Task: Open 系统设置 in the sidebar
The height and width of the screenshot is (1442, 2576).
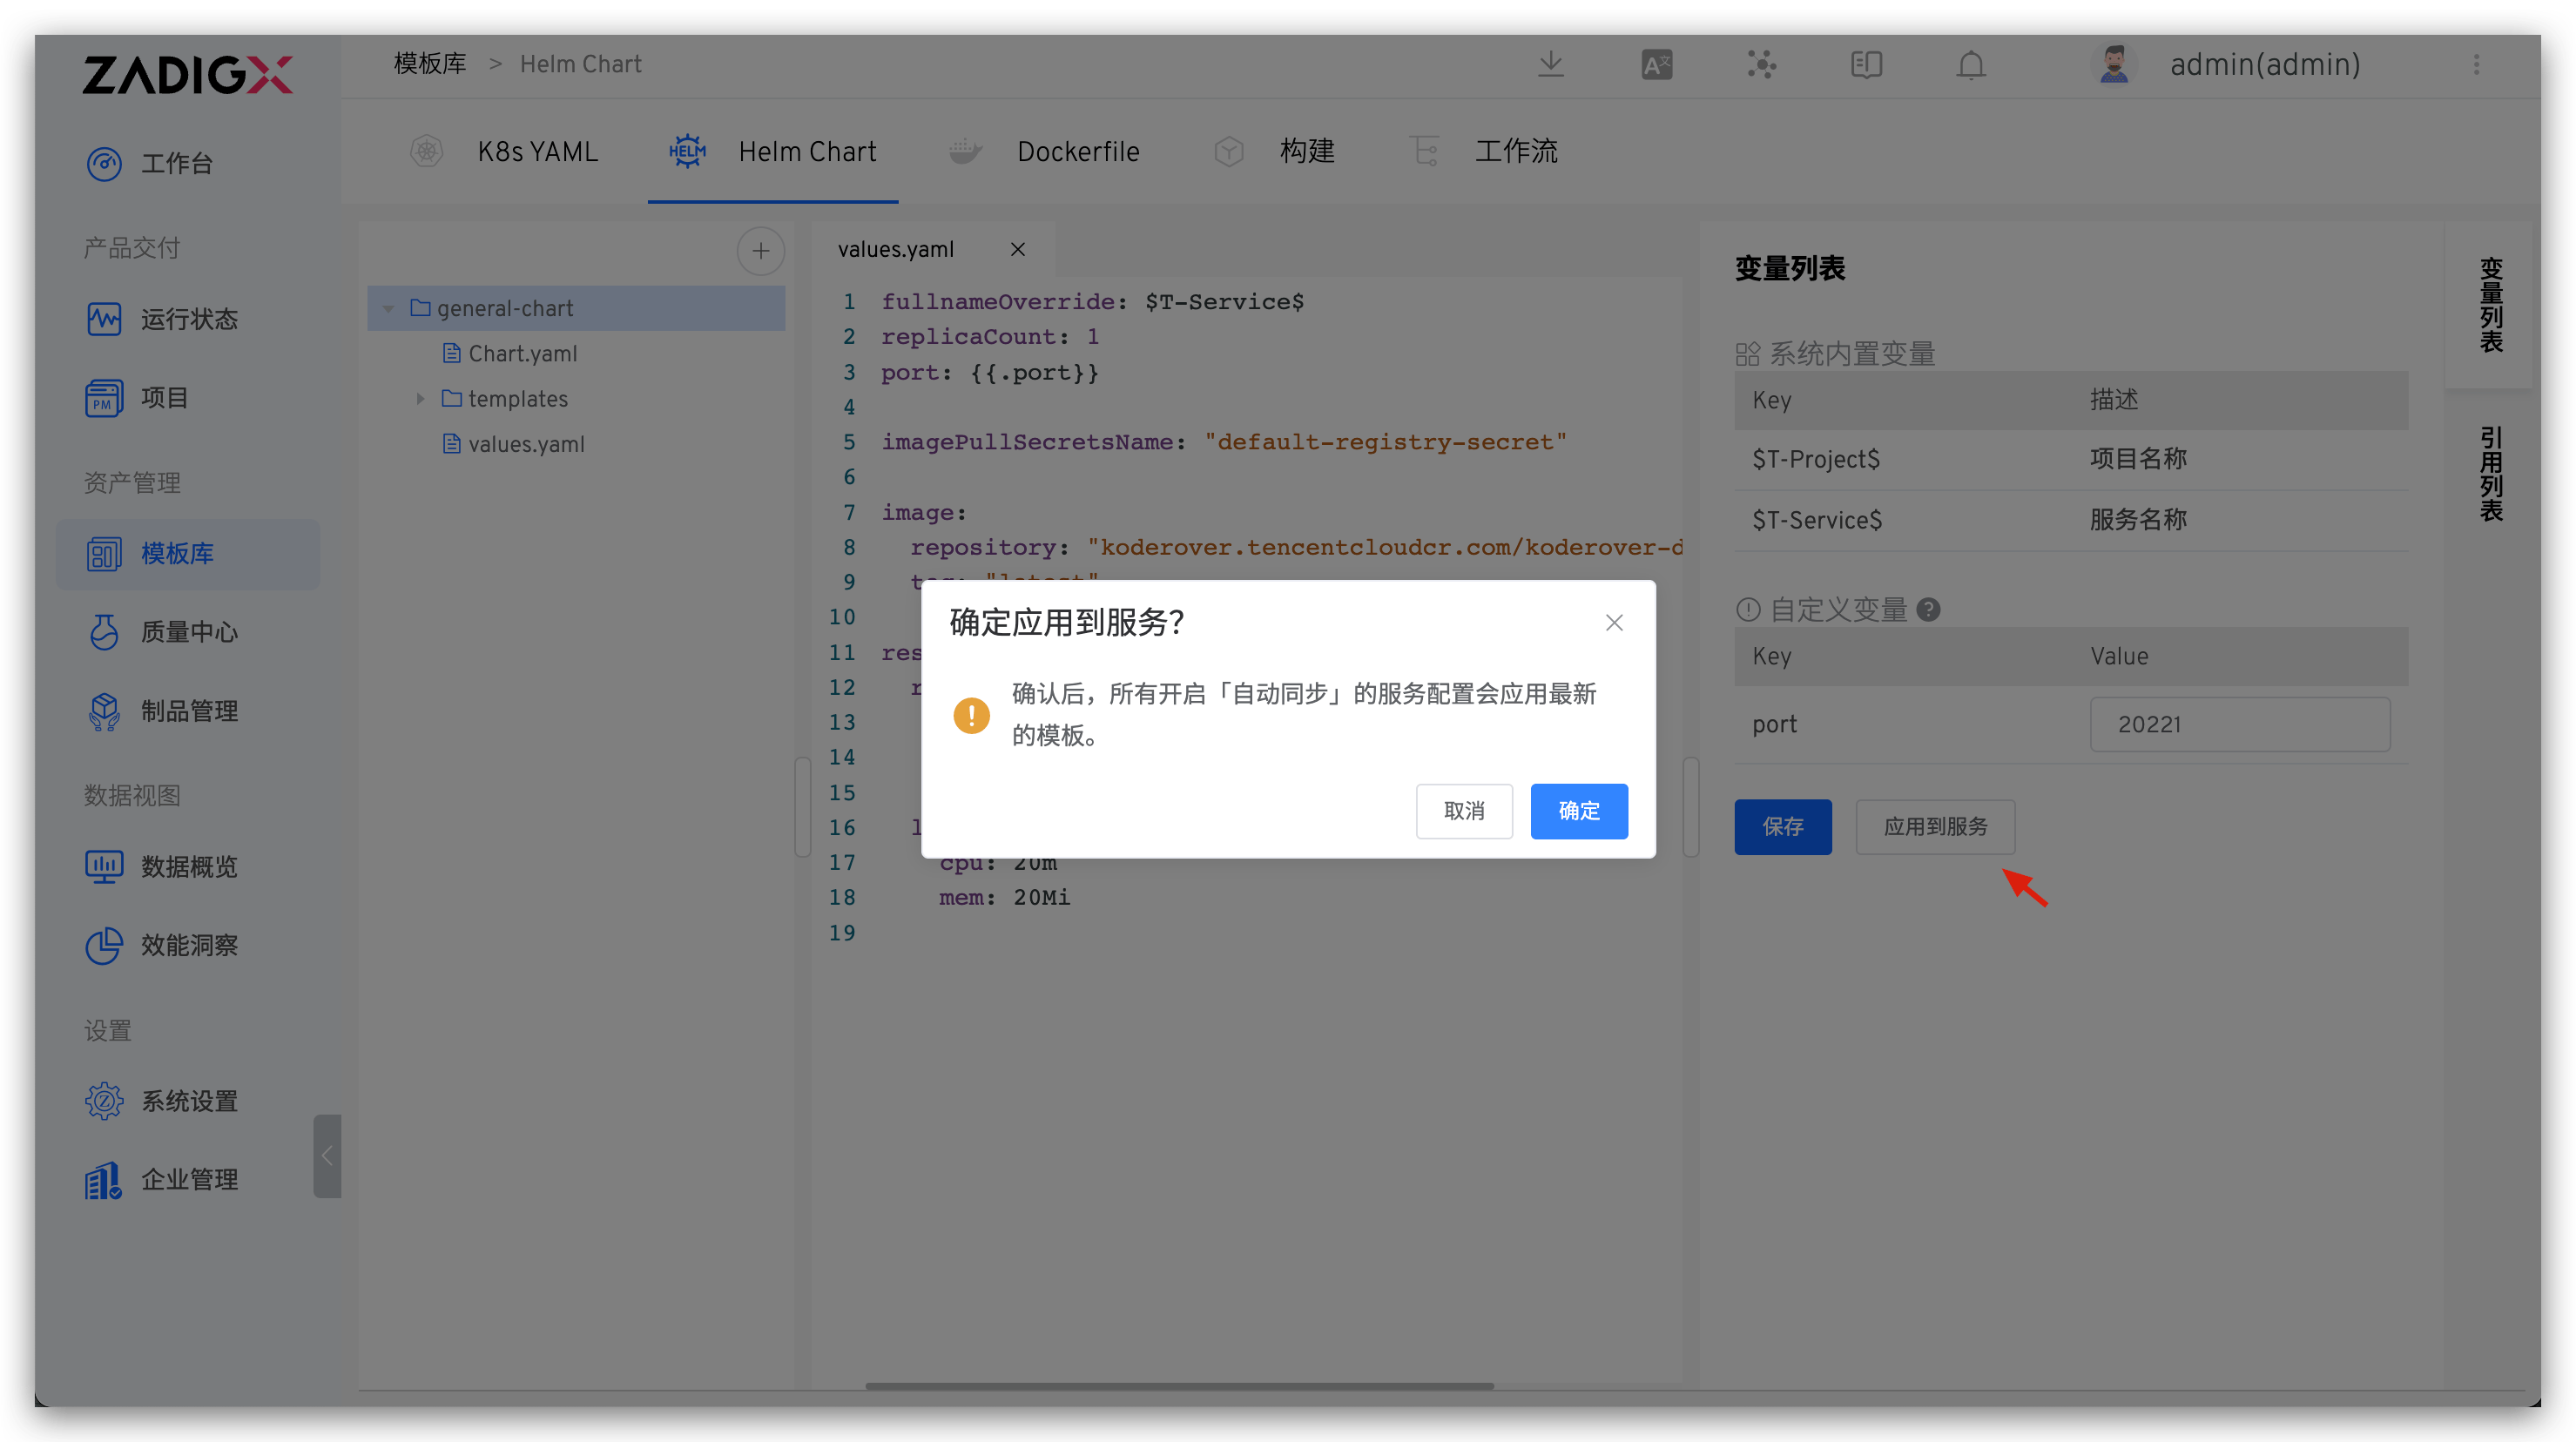Action: point(188,1100)
